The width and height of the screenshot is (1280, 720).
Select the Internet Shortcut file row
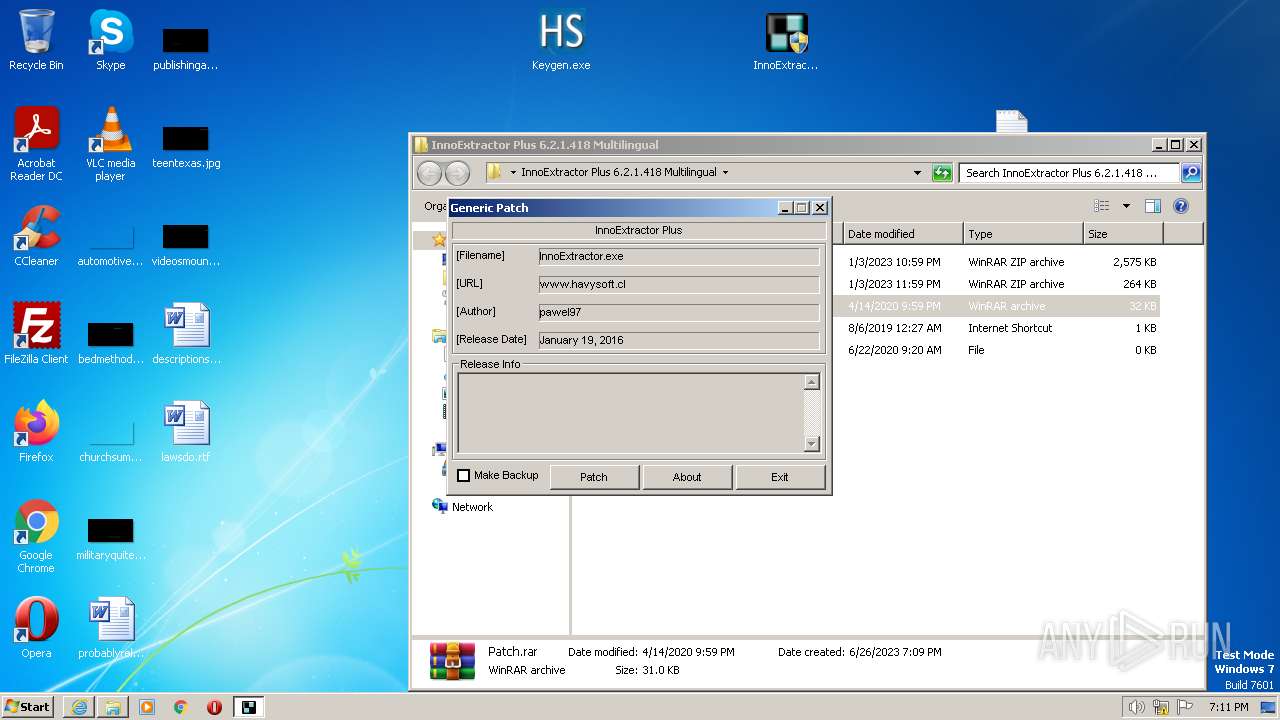pos(1000,328)
